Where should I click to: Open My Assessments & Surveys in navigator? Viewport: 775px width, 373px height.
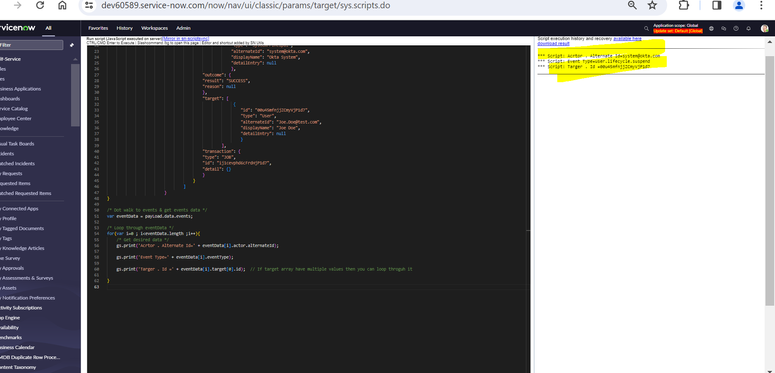pyautogui.click(x=26, y=278)
